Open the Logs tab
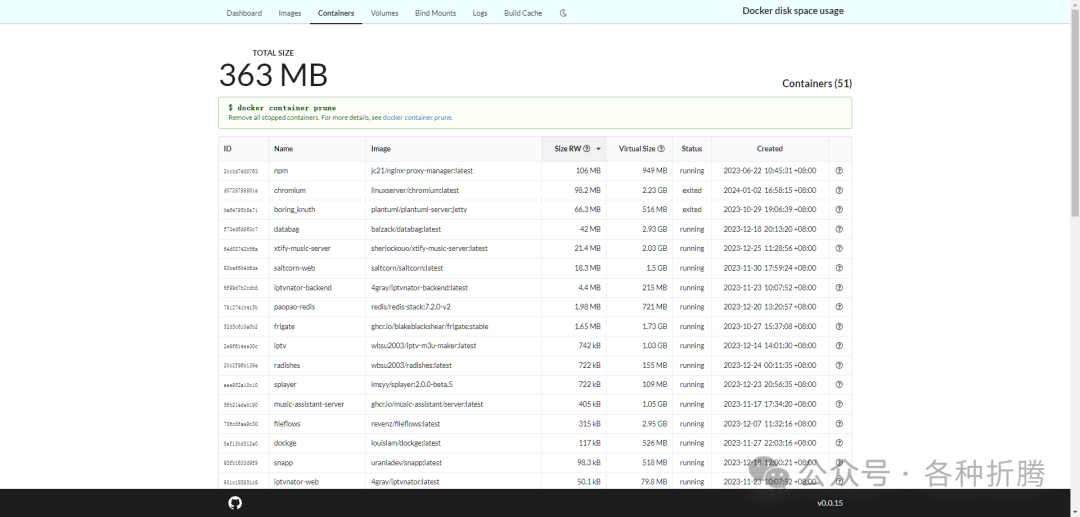Screen dimensions: 1080x517 480,13
